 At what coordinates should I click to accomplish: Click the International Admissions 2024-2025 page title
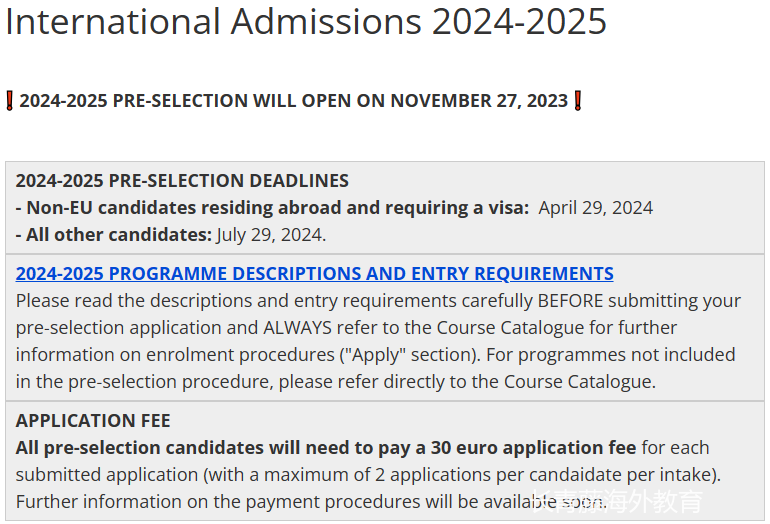click(306, 22)
